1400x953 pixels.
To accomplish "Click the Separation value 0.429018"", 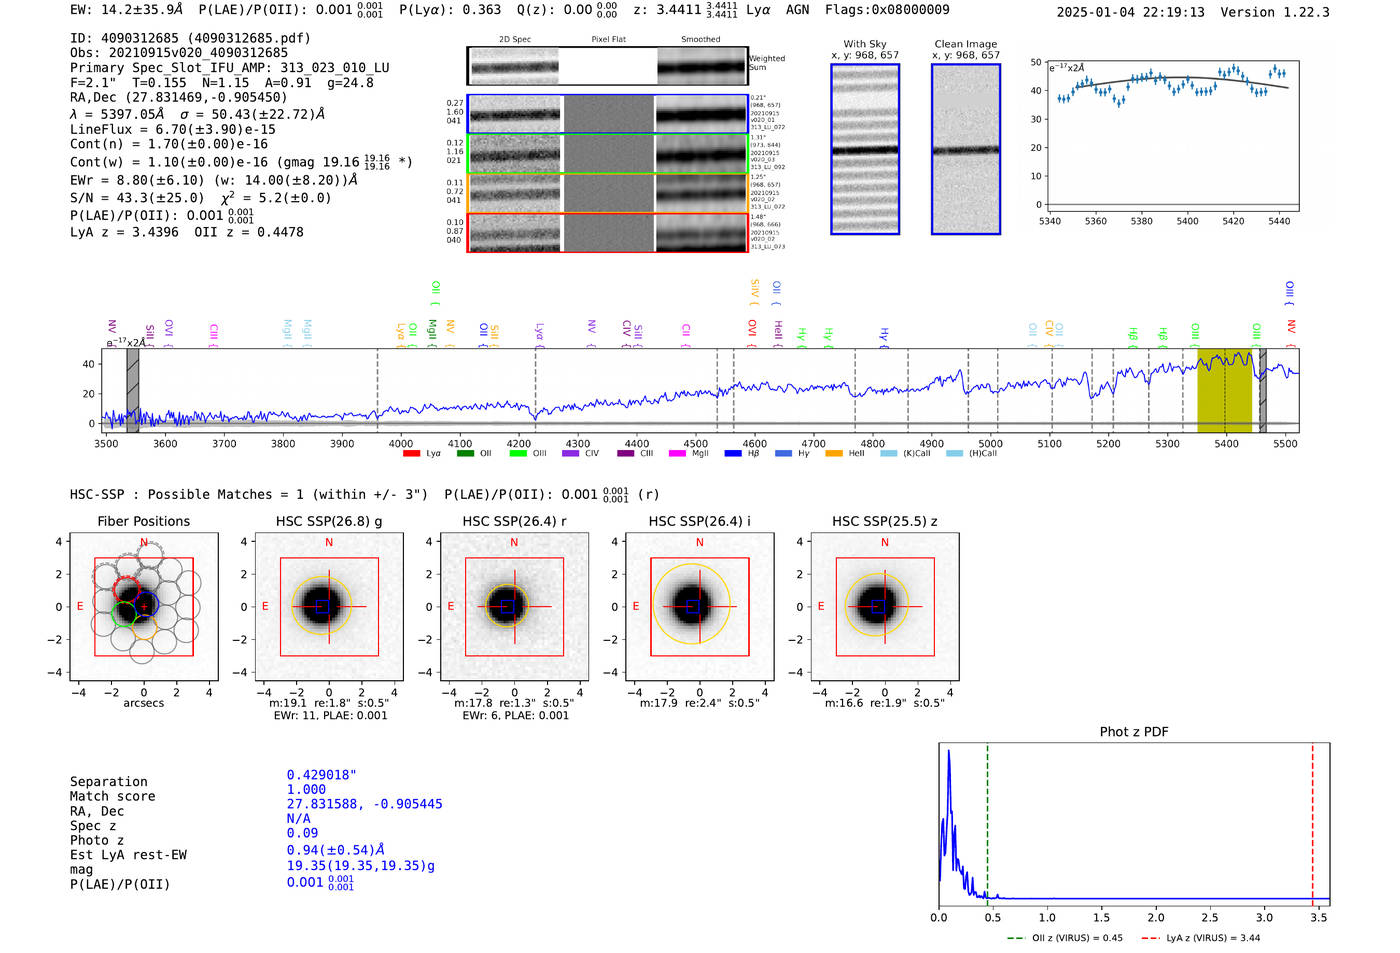I will pyautogui.click(x=322, y=775).
